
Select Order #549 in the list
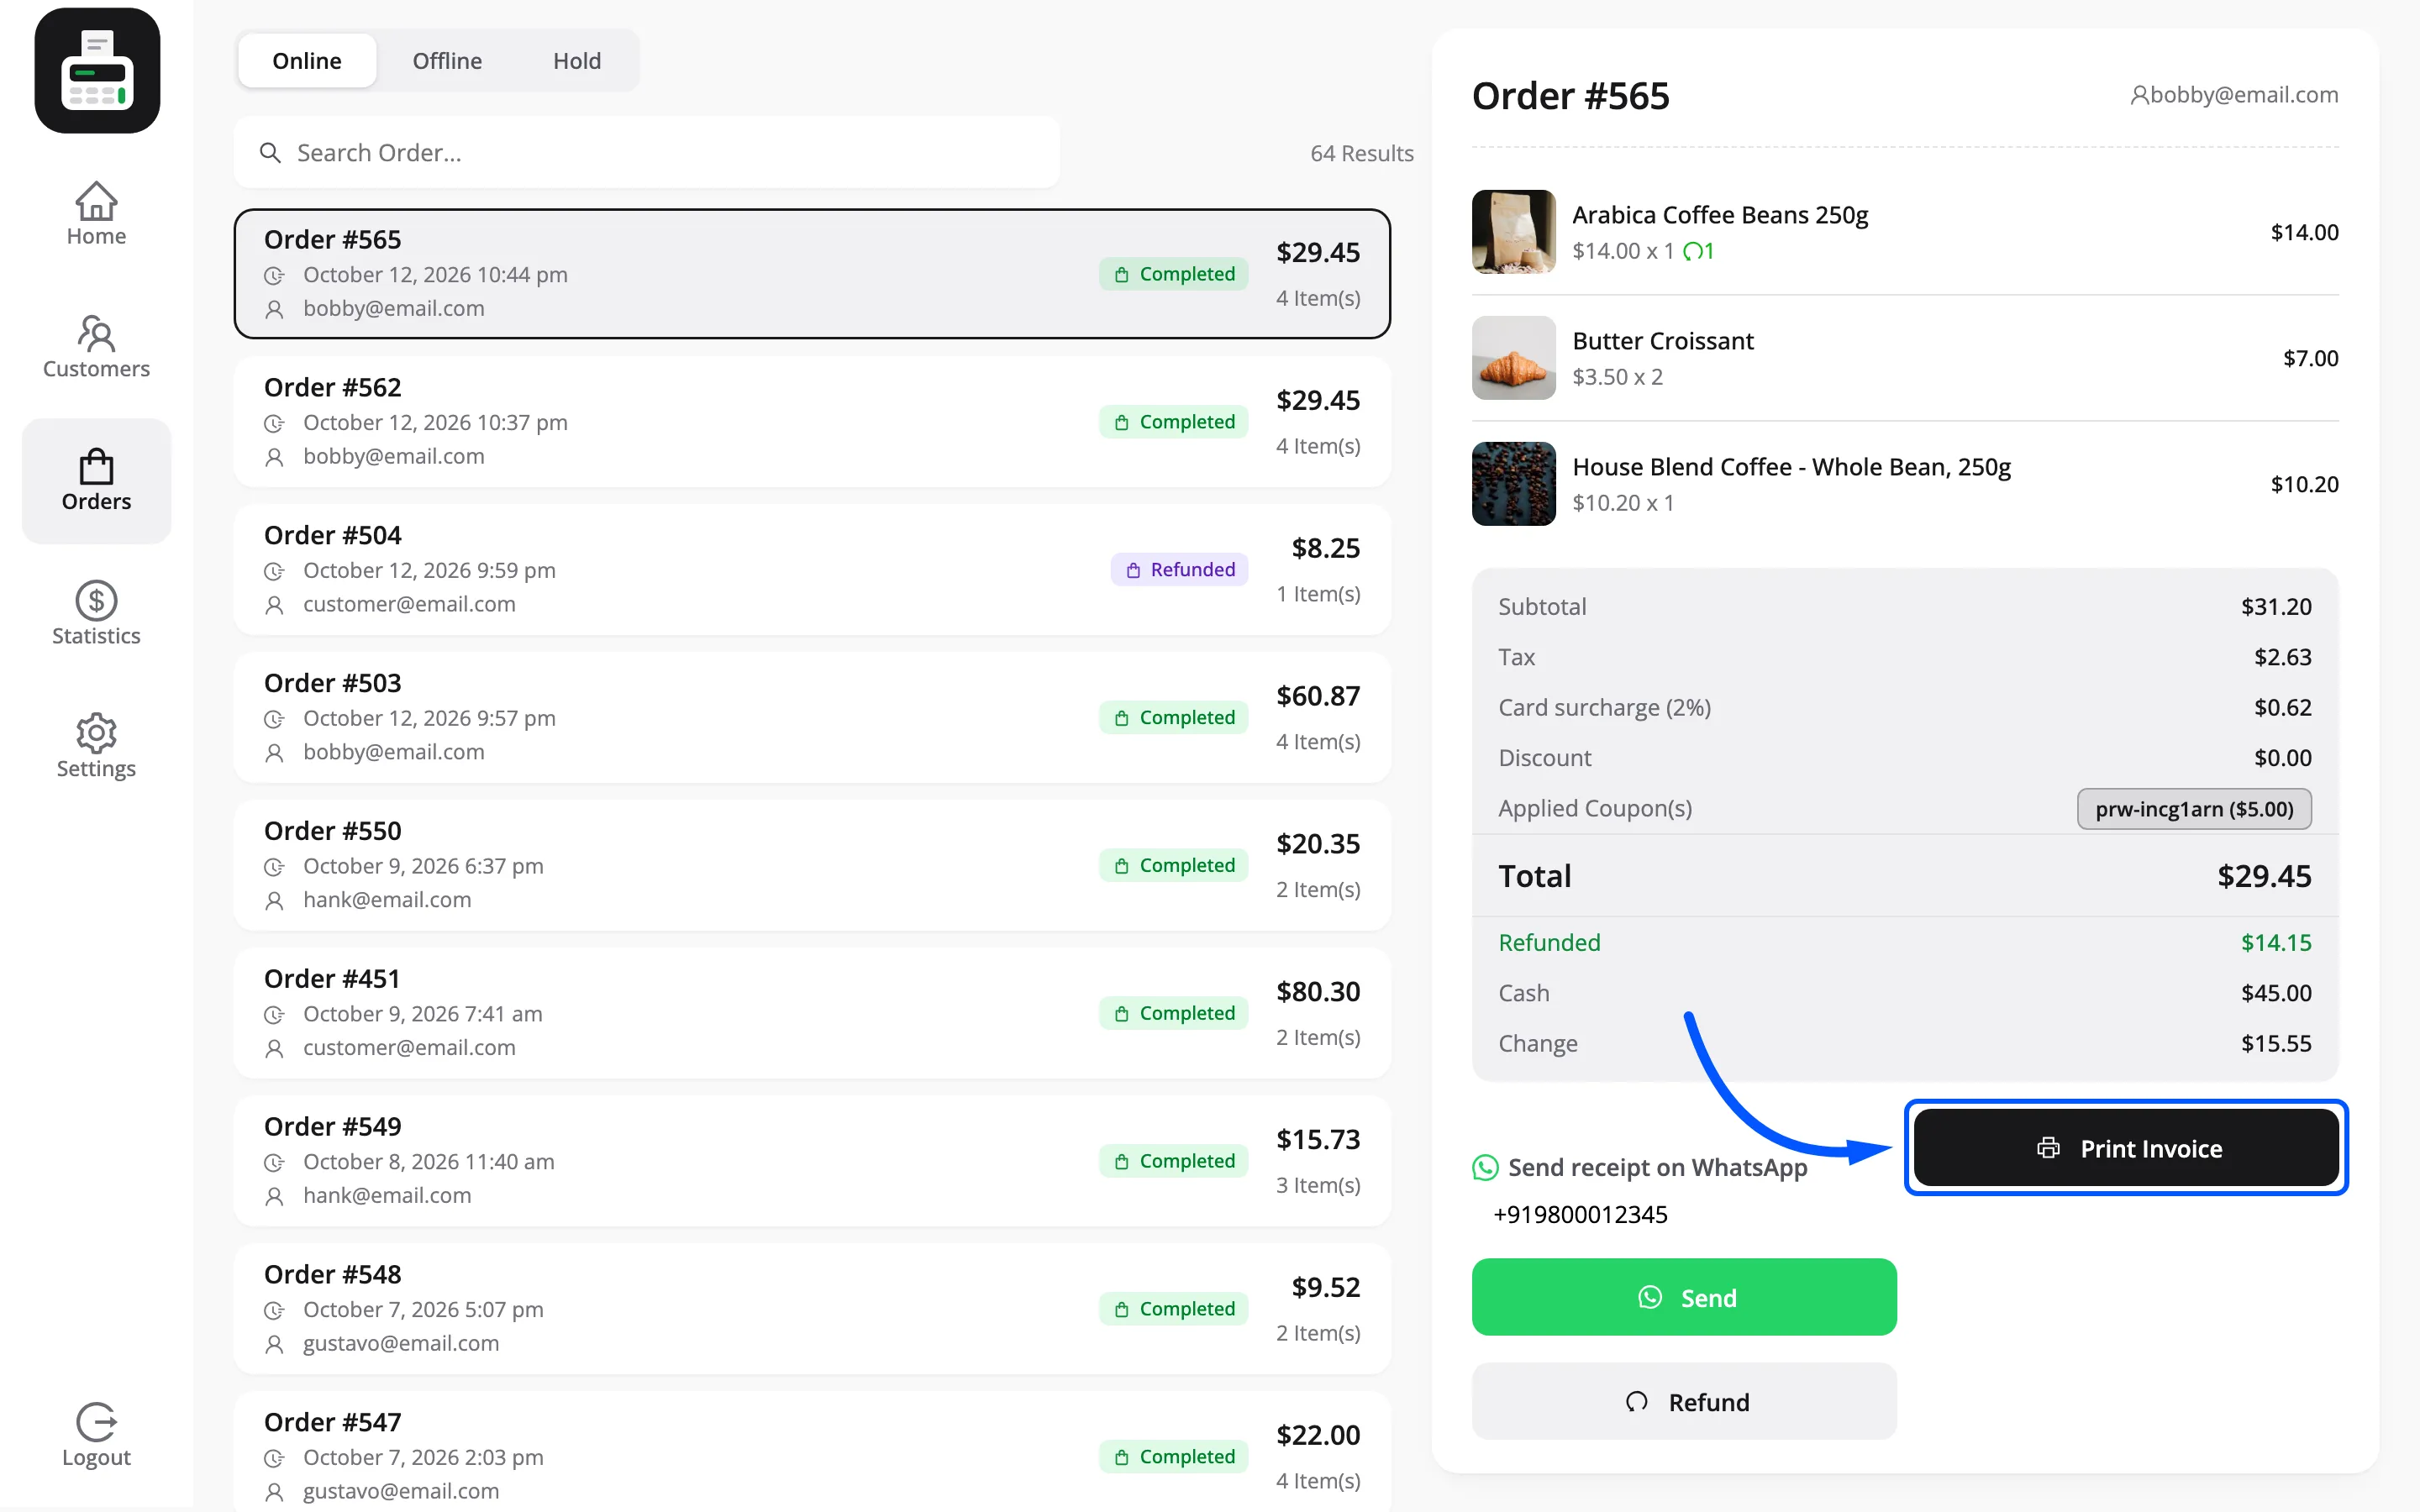pos(812,1161)
